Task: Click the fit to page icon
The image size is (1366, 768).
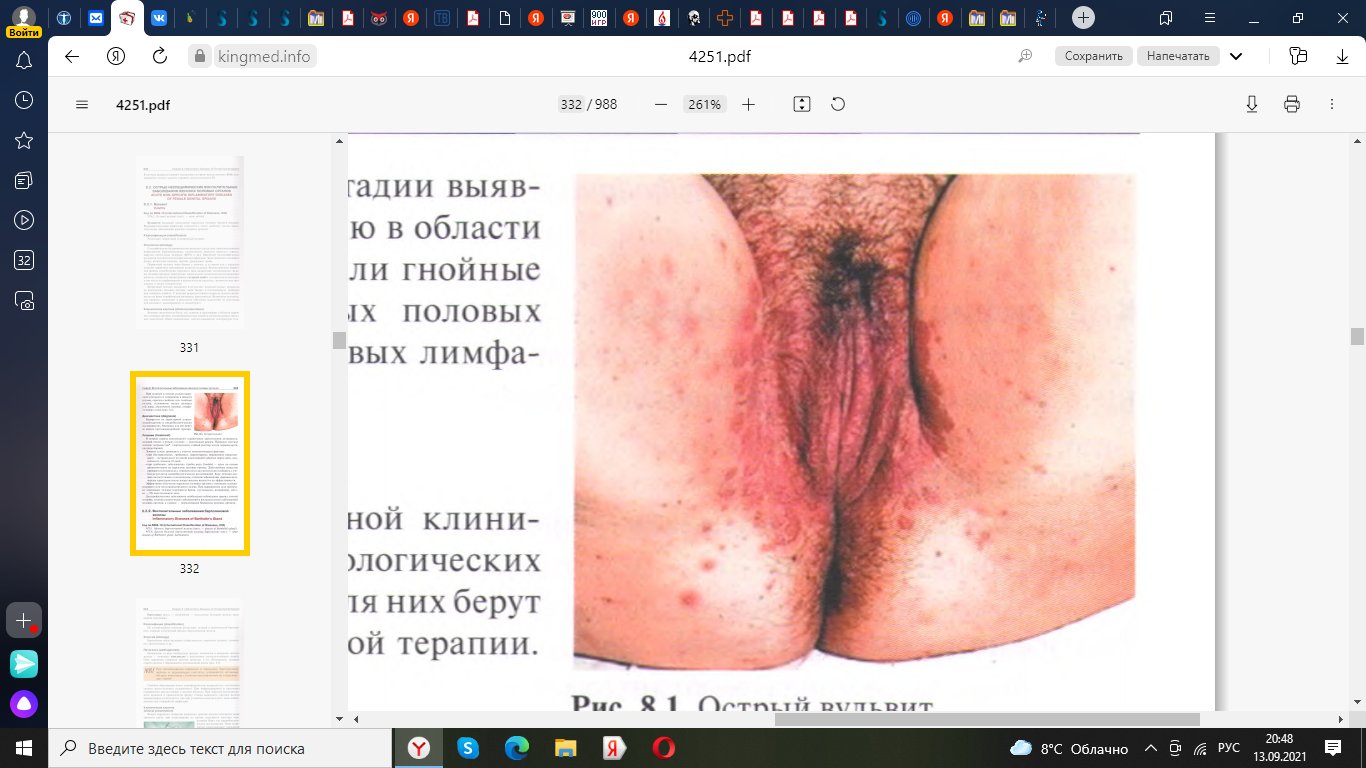Action: point(801,105)
